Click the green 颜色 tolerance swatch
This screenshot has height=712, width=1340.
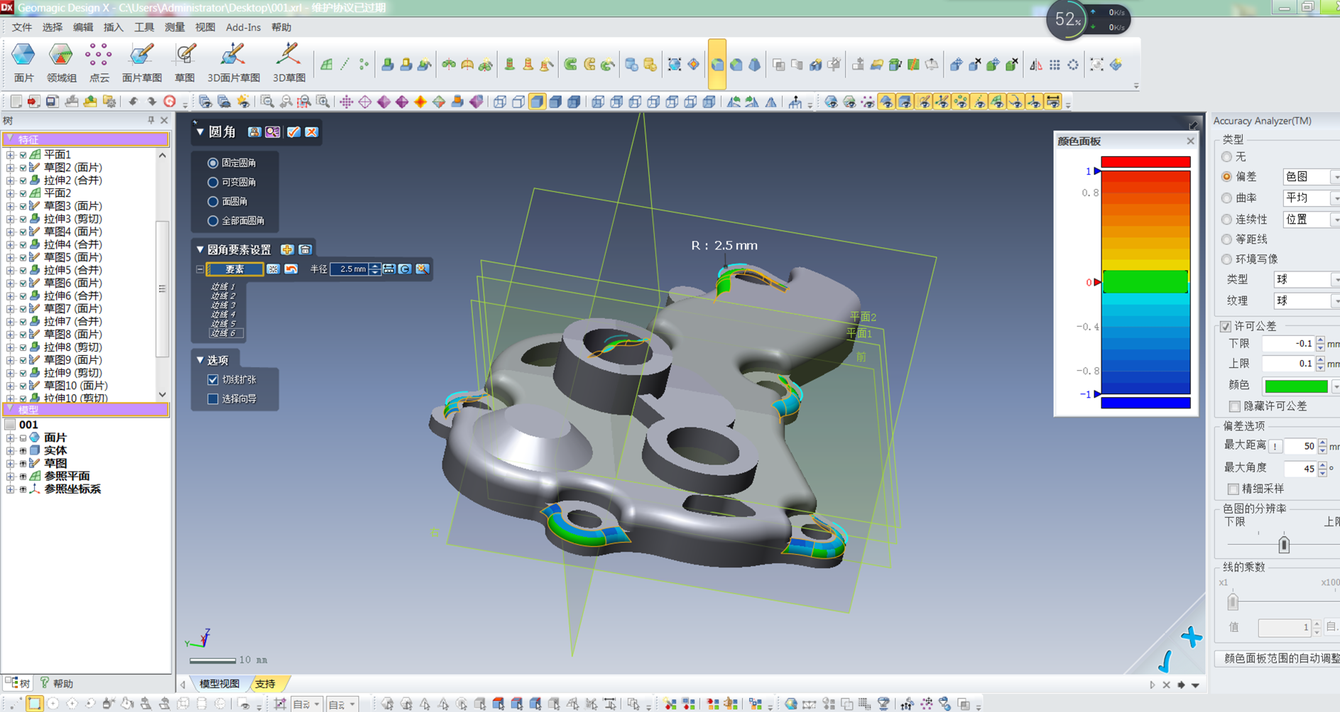tap(1295, 385)
